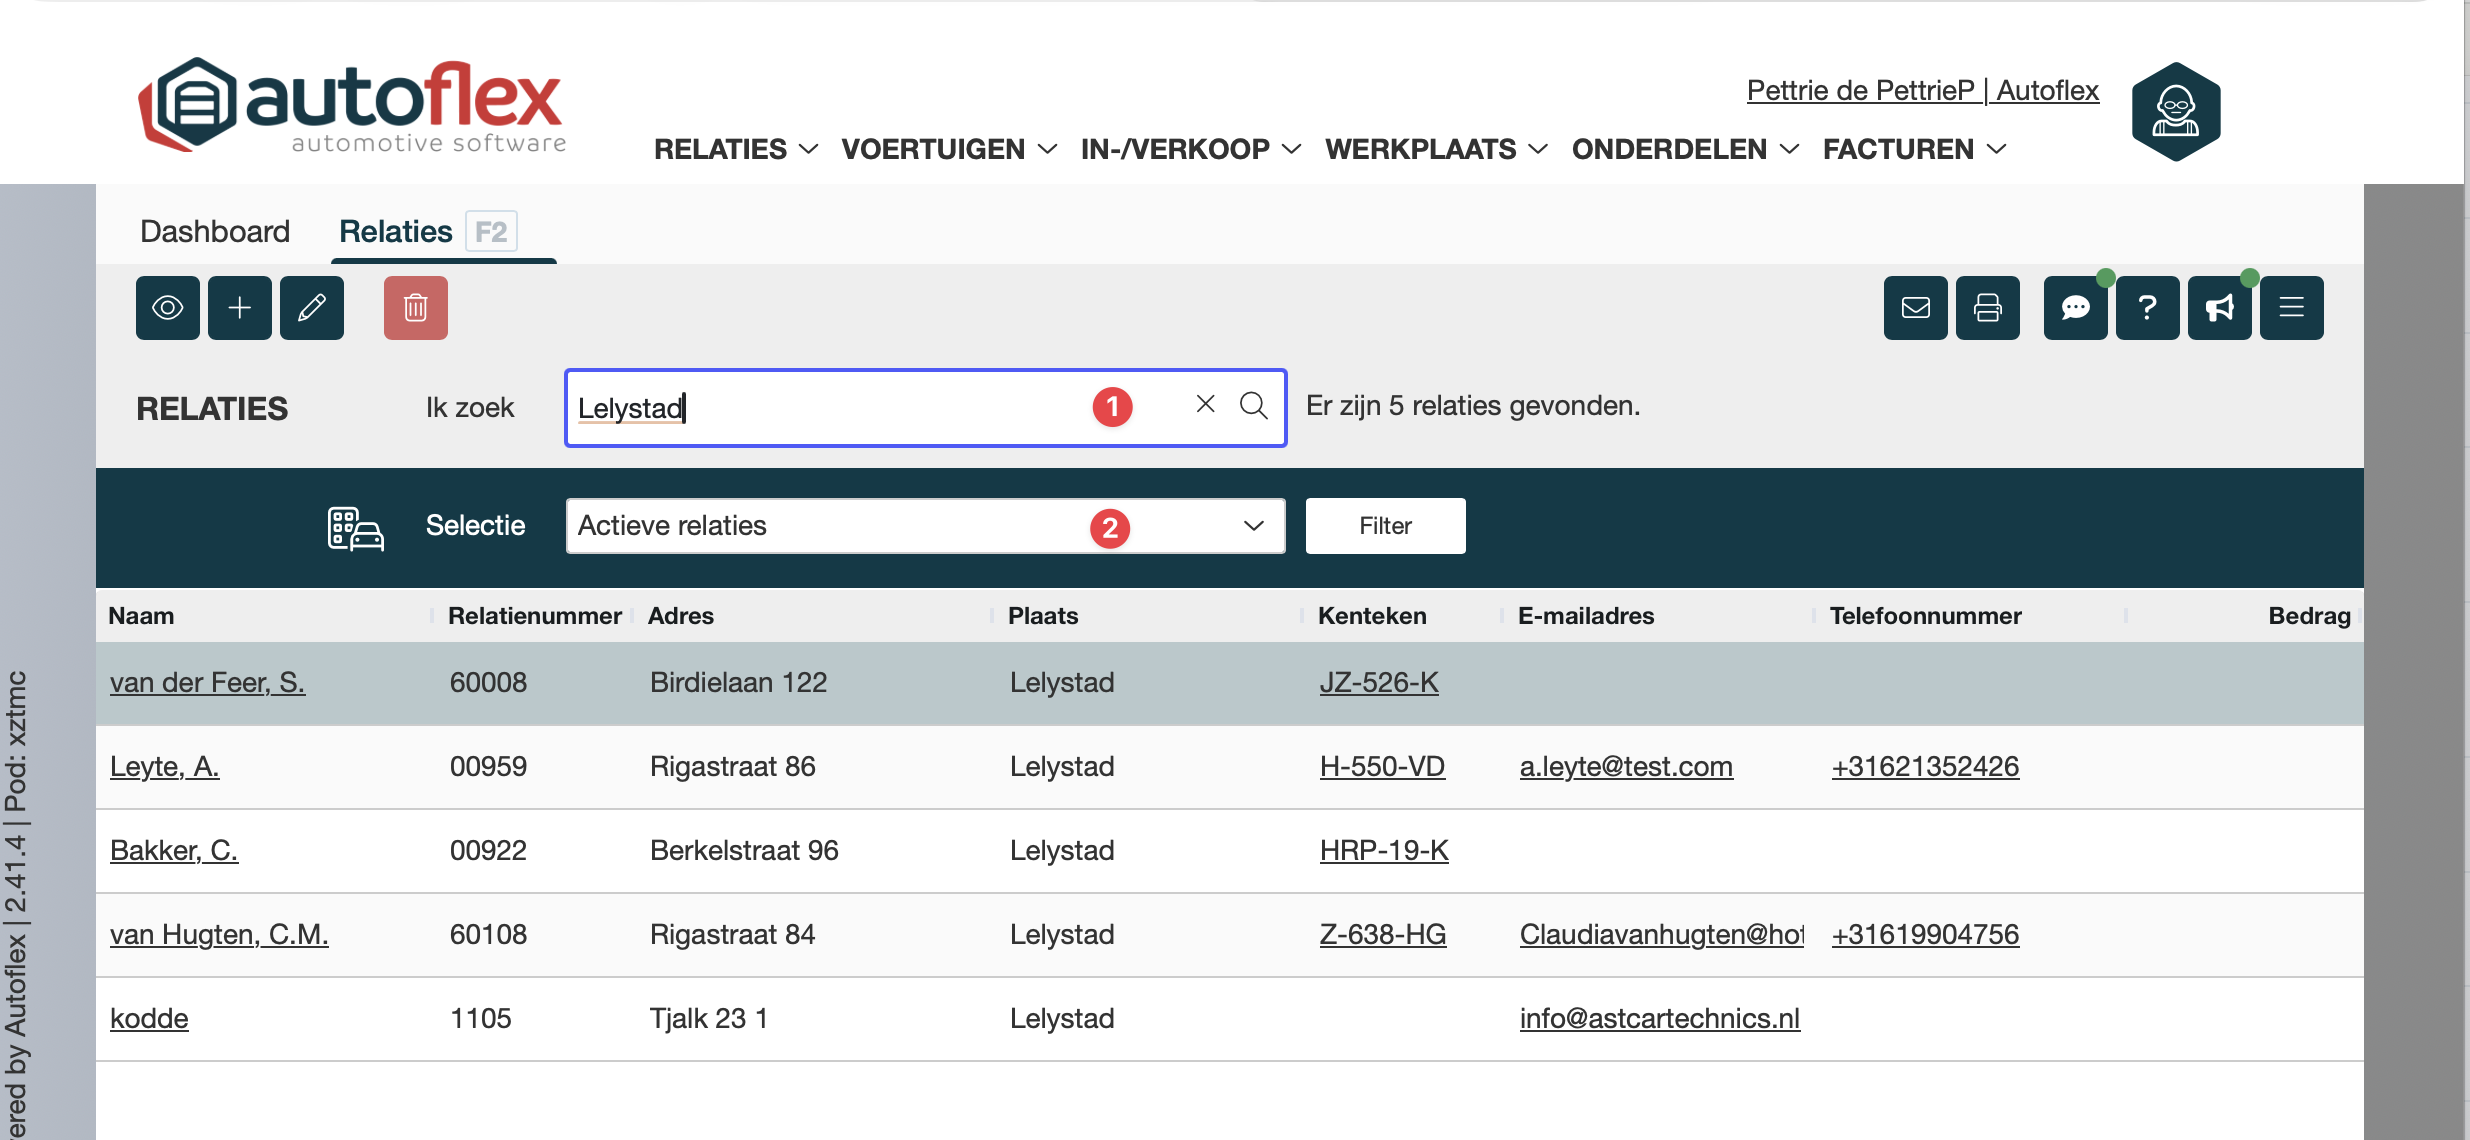
Task: Expand the RELATIES menu
Action: [x=736, y=149]
